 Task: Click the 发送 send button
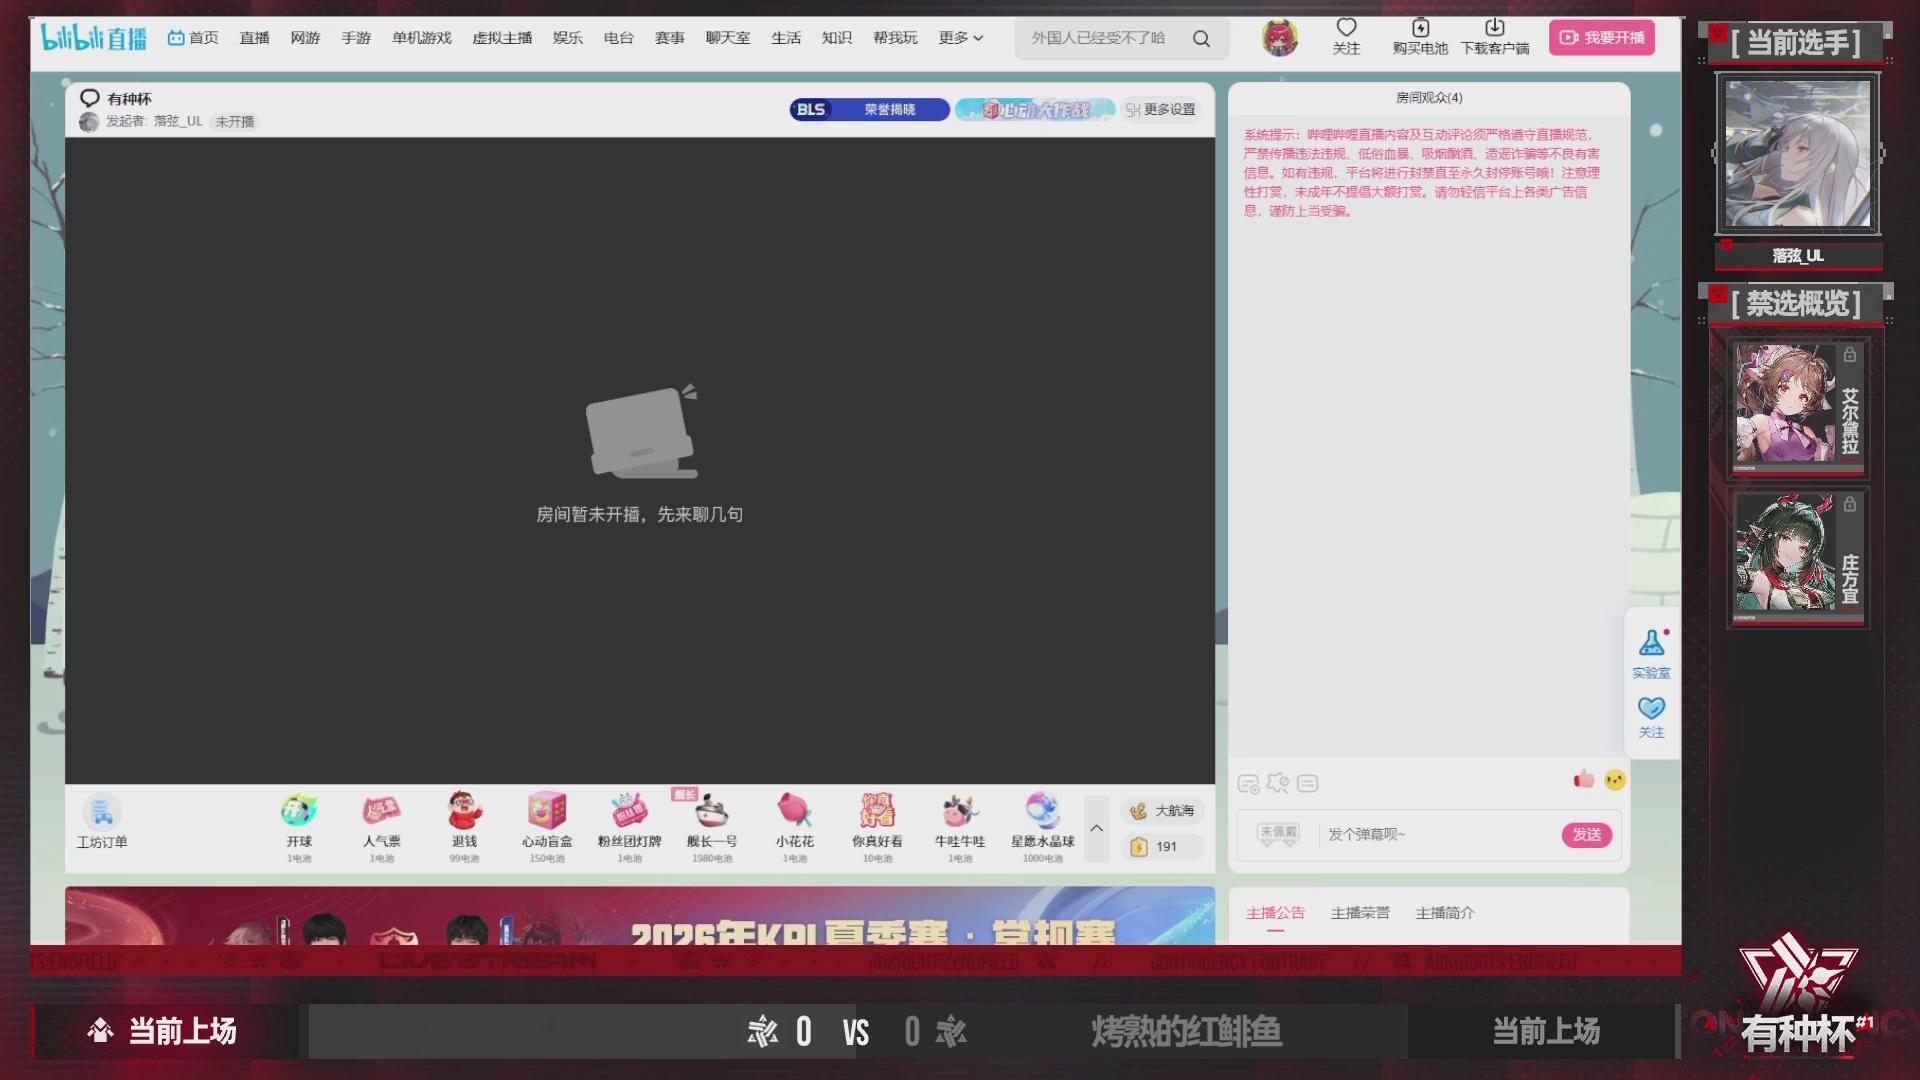(1587, 835)
